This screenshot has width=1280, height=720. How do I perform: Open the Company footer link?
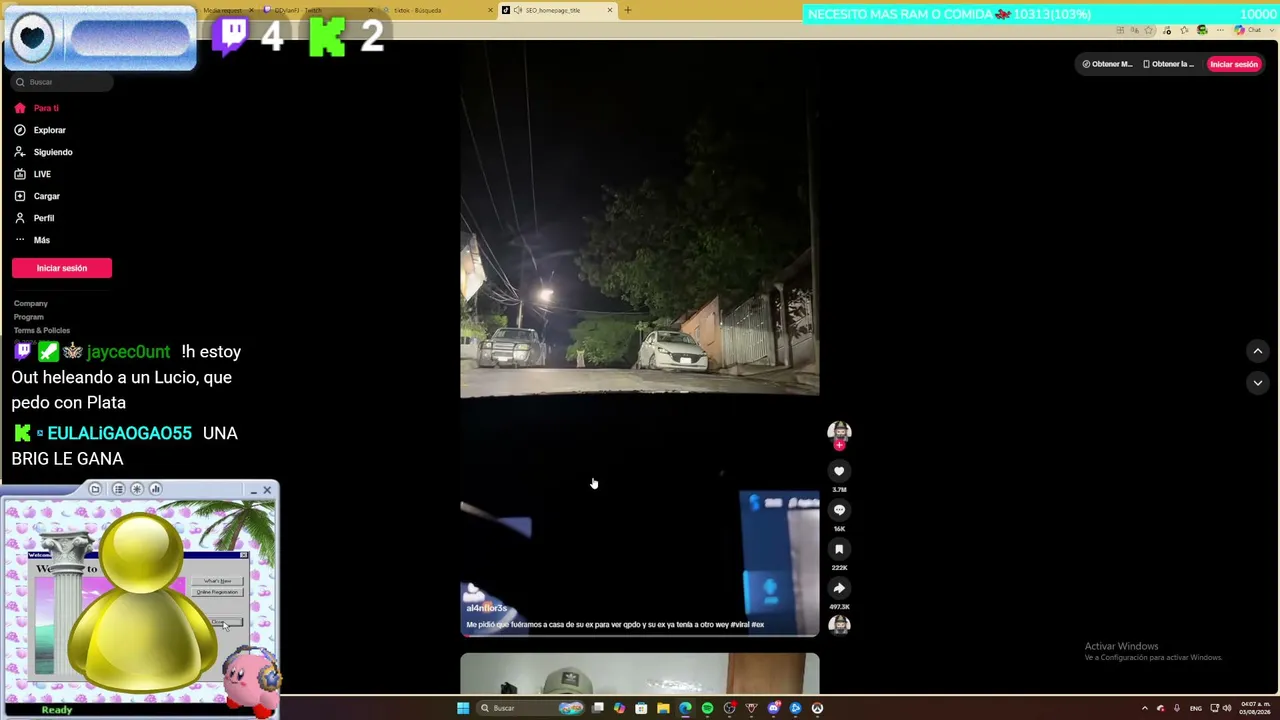tap(31, 303)
